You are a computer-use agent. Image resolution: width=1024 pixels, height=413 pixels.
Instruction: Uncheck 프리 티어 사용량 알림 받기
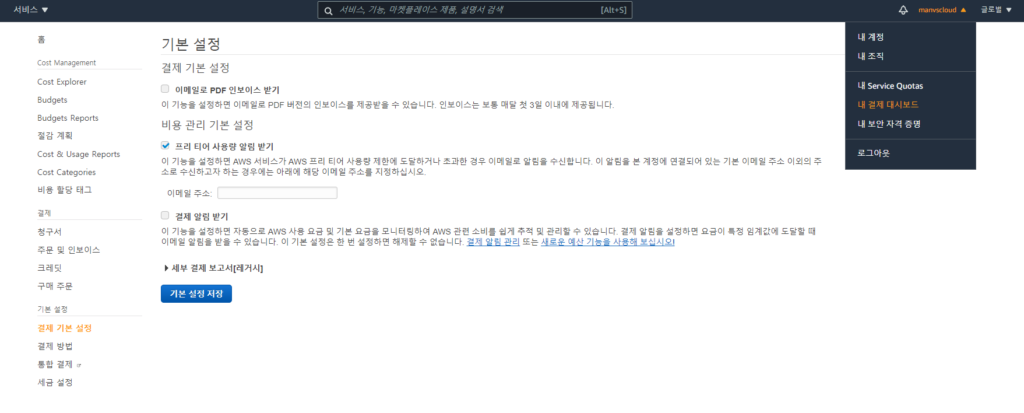pyautogui.click(x=166, y=145)
